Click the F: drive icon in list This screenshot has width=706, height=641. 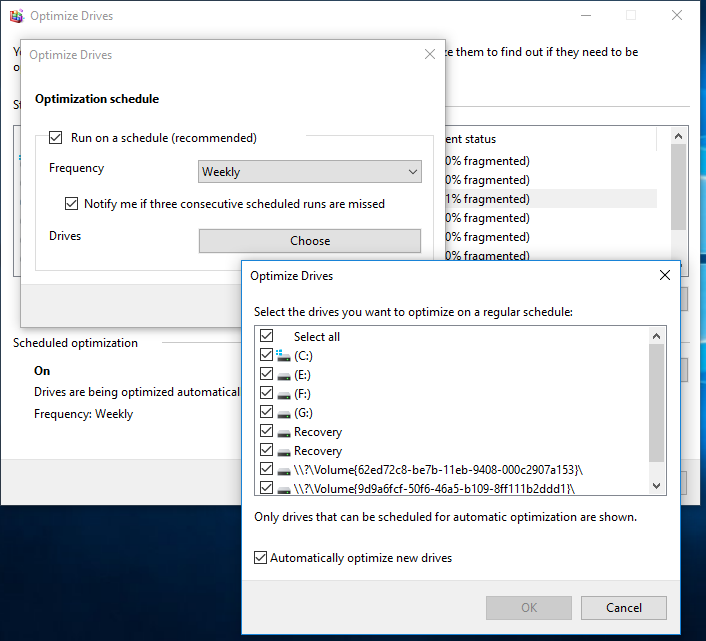284,394
